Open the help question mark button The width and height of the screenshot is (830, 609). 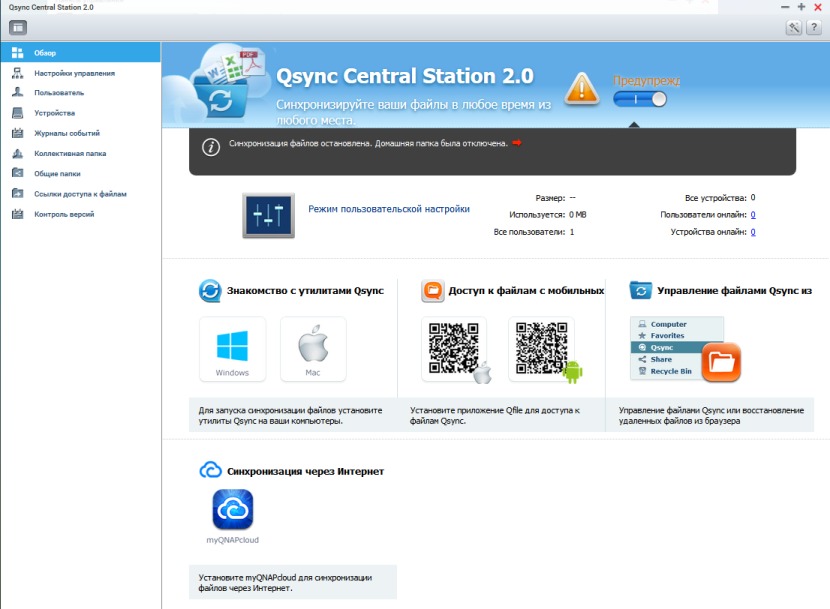(x=814, y=28)
